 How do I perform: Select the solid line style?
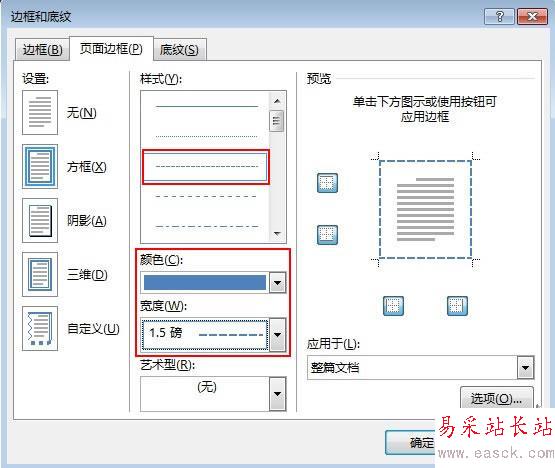click(x=207, y=106)
